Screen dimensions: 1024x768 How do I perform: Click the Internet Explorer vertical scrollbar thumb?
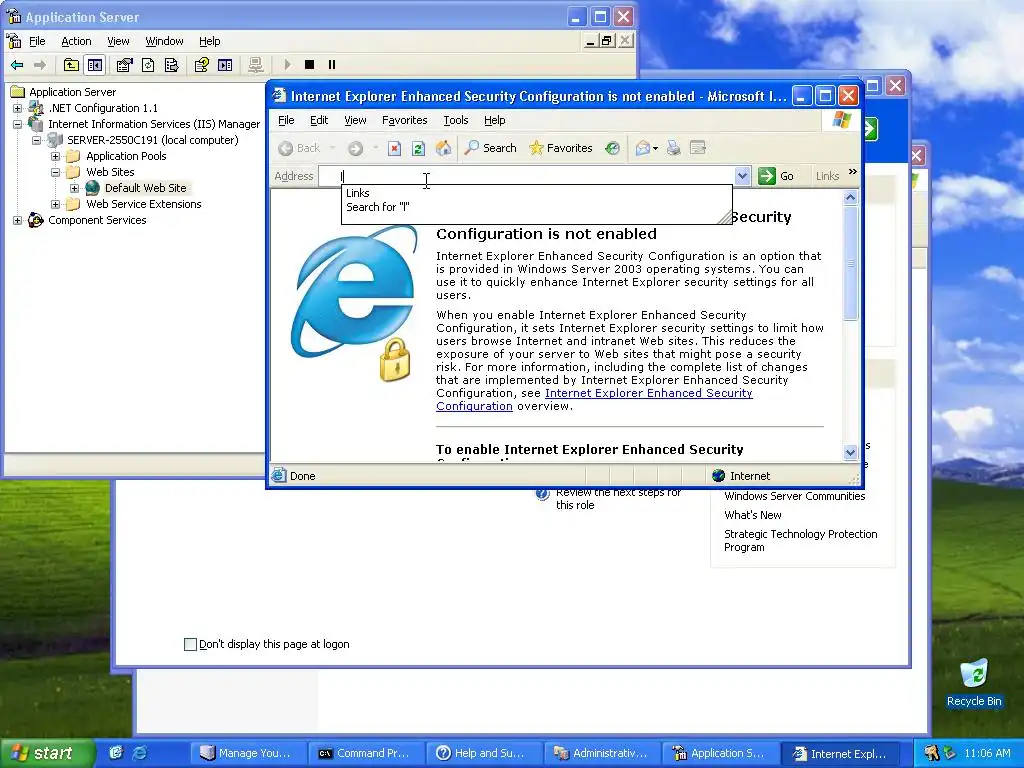[x=850, y=263]
